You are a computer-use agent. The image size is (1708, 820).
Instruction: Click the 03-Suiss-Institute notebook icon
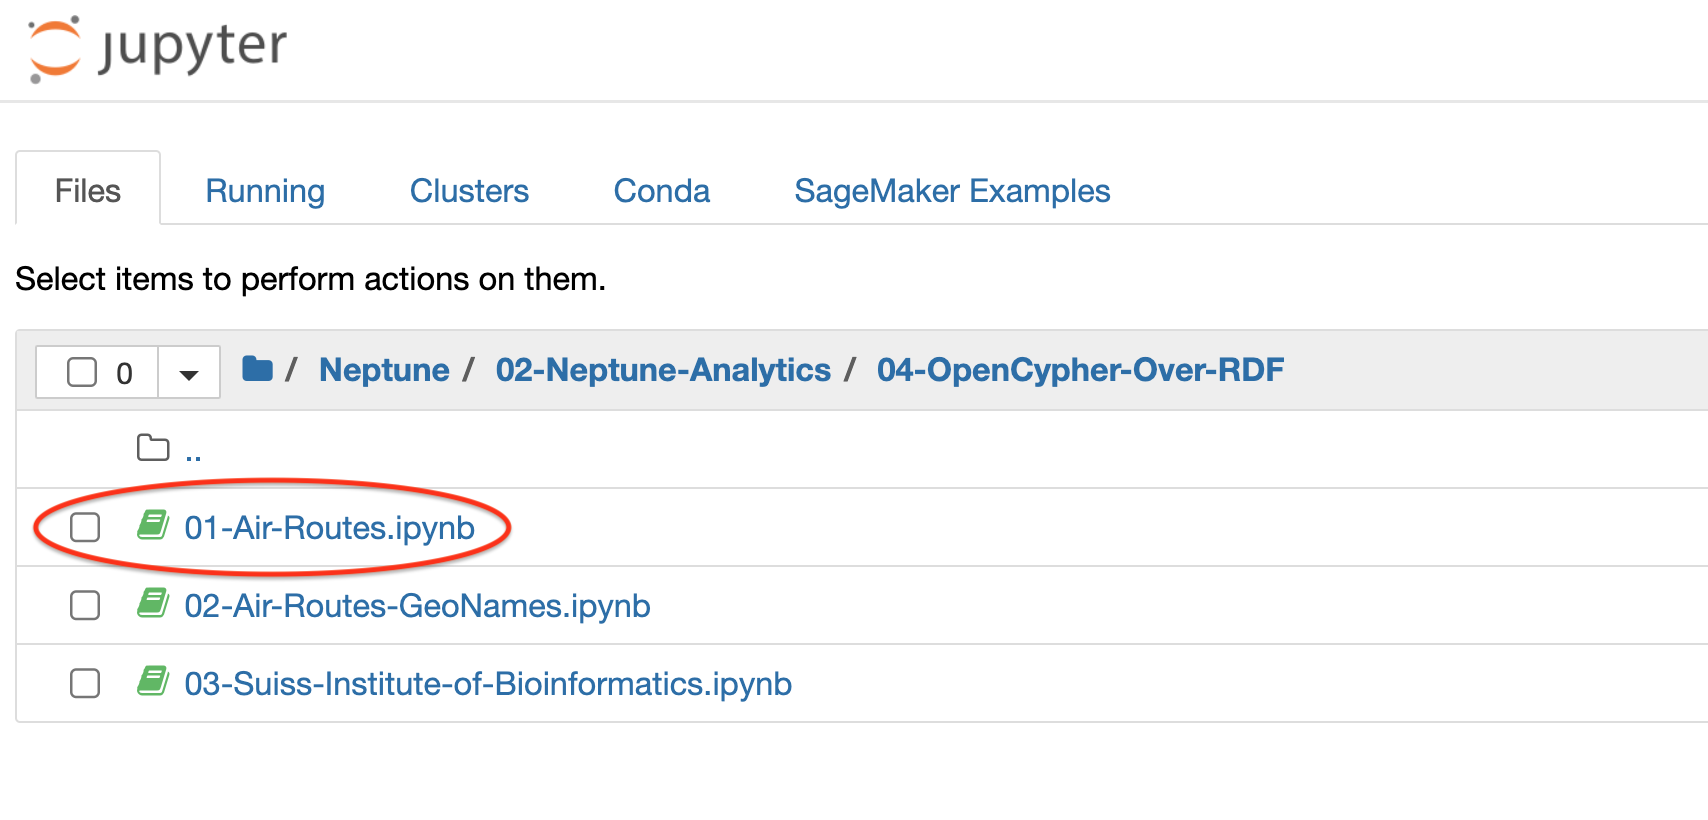153,681
